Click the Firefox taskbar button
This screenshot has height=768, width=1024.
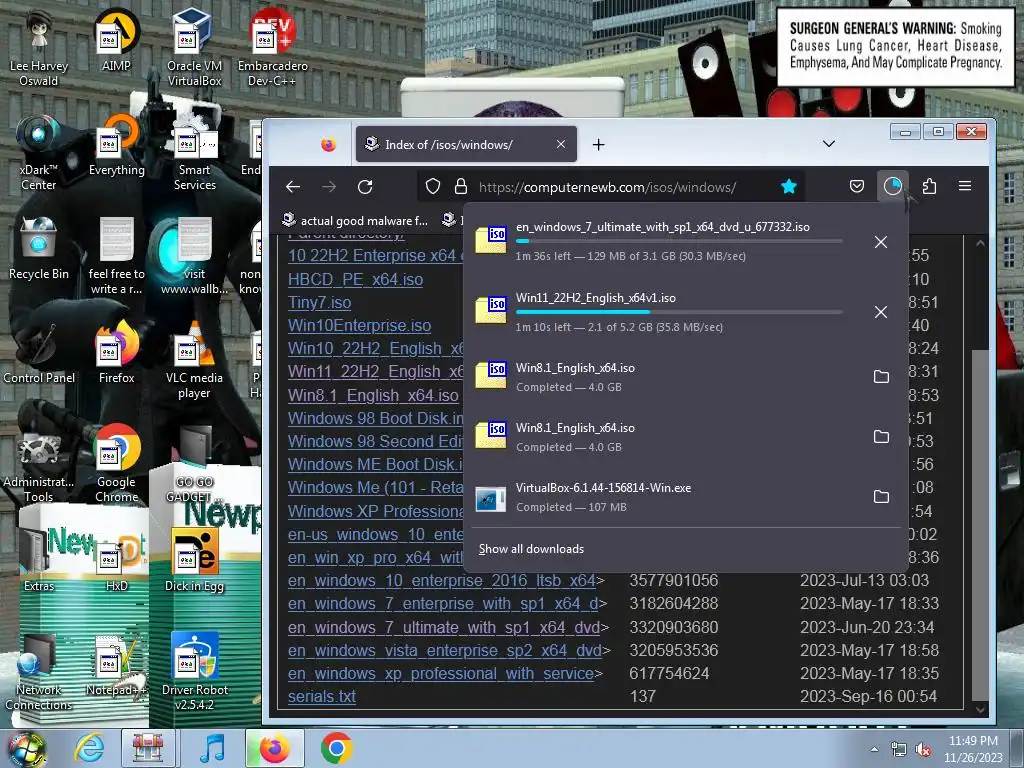274,748
